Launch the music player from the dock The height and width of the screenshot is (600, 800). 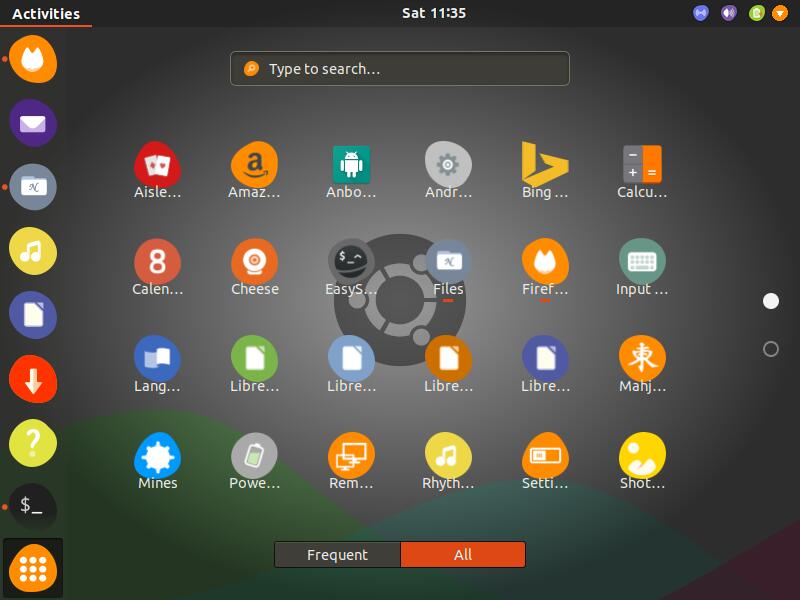33,251
